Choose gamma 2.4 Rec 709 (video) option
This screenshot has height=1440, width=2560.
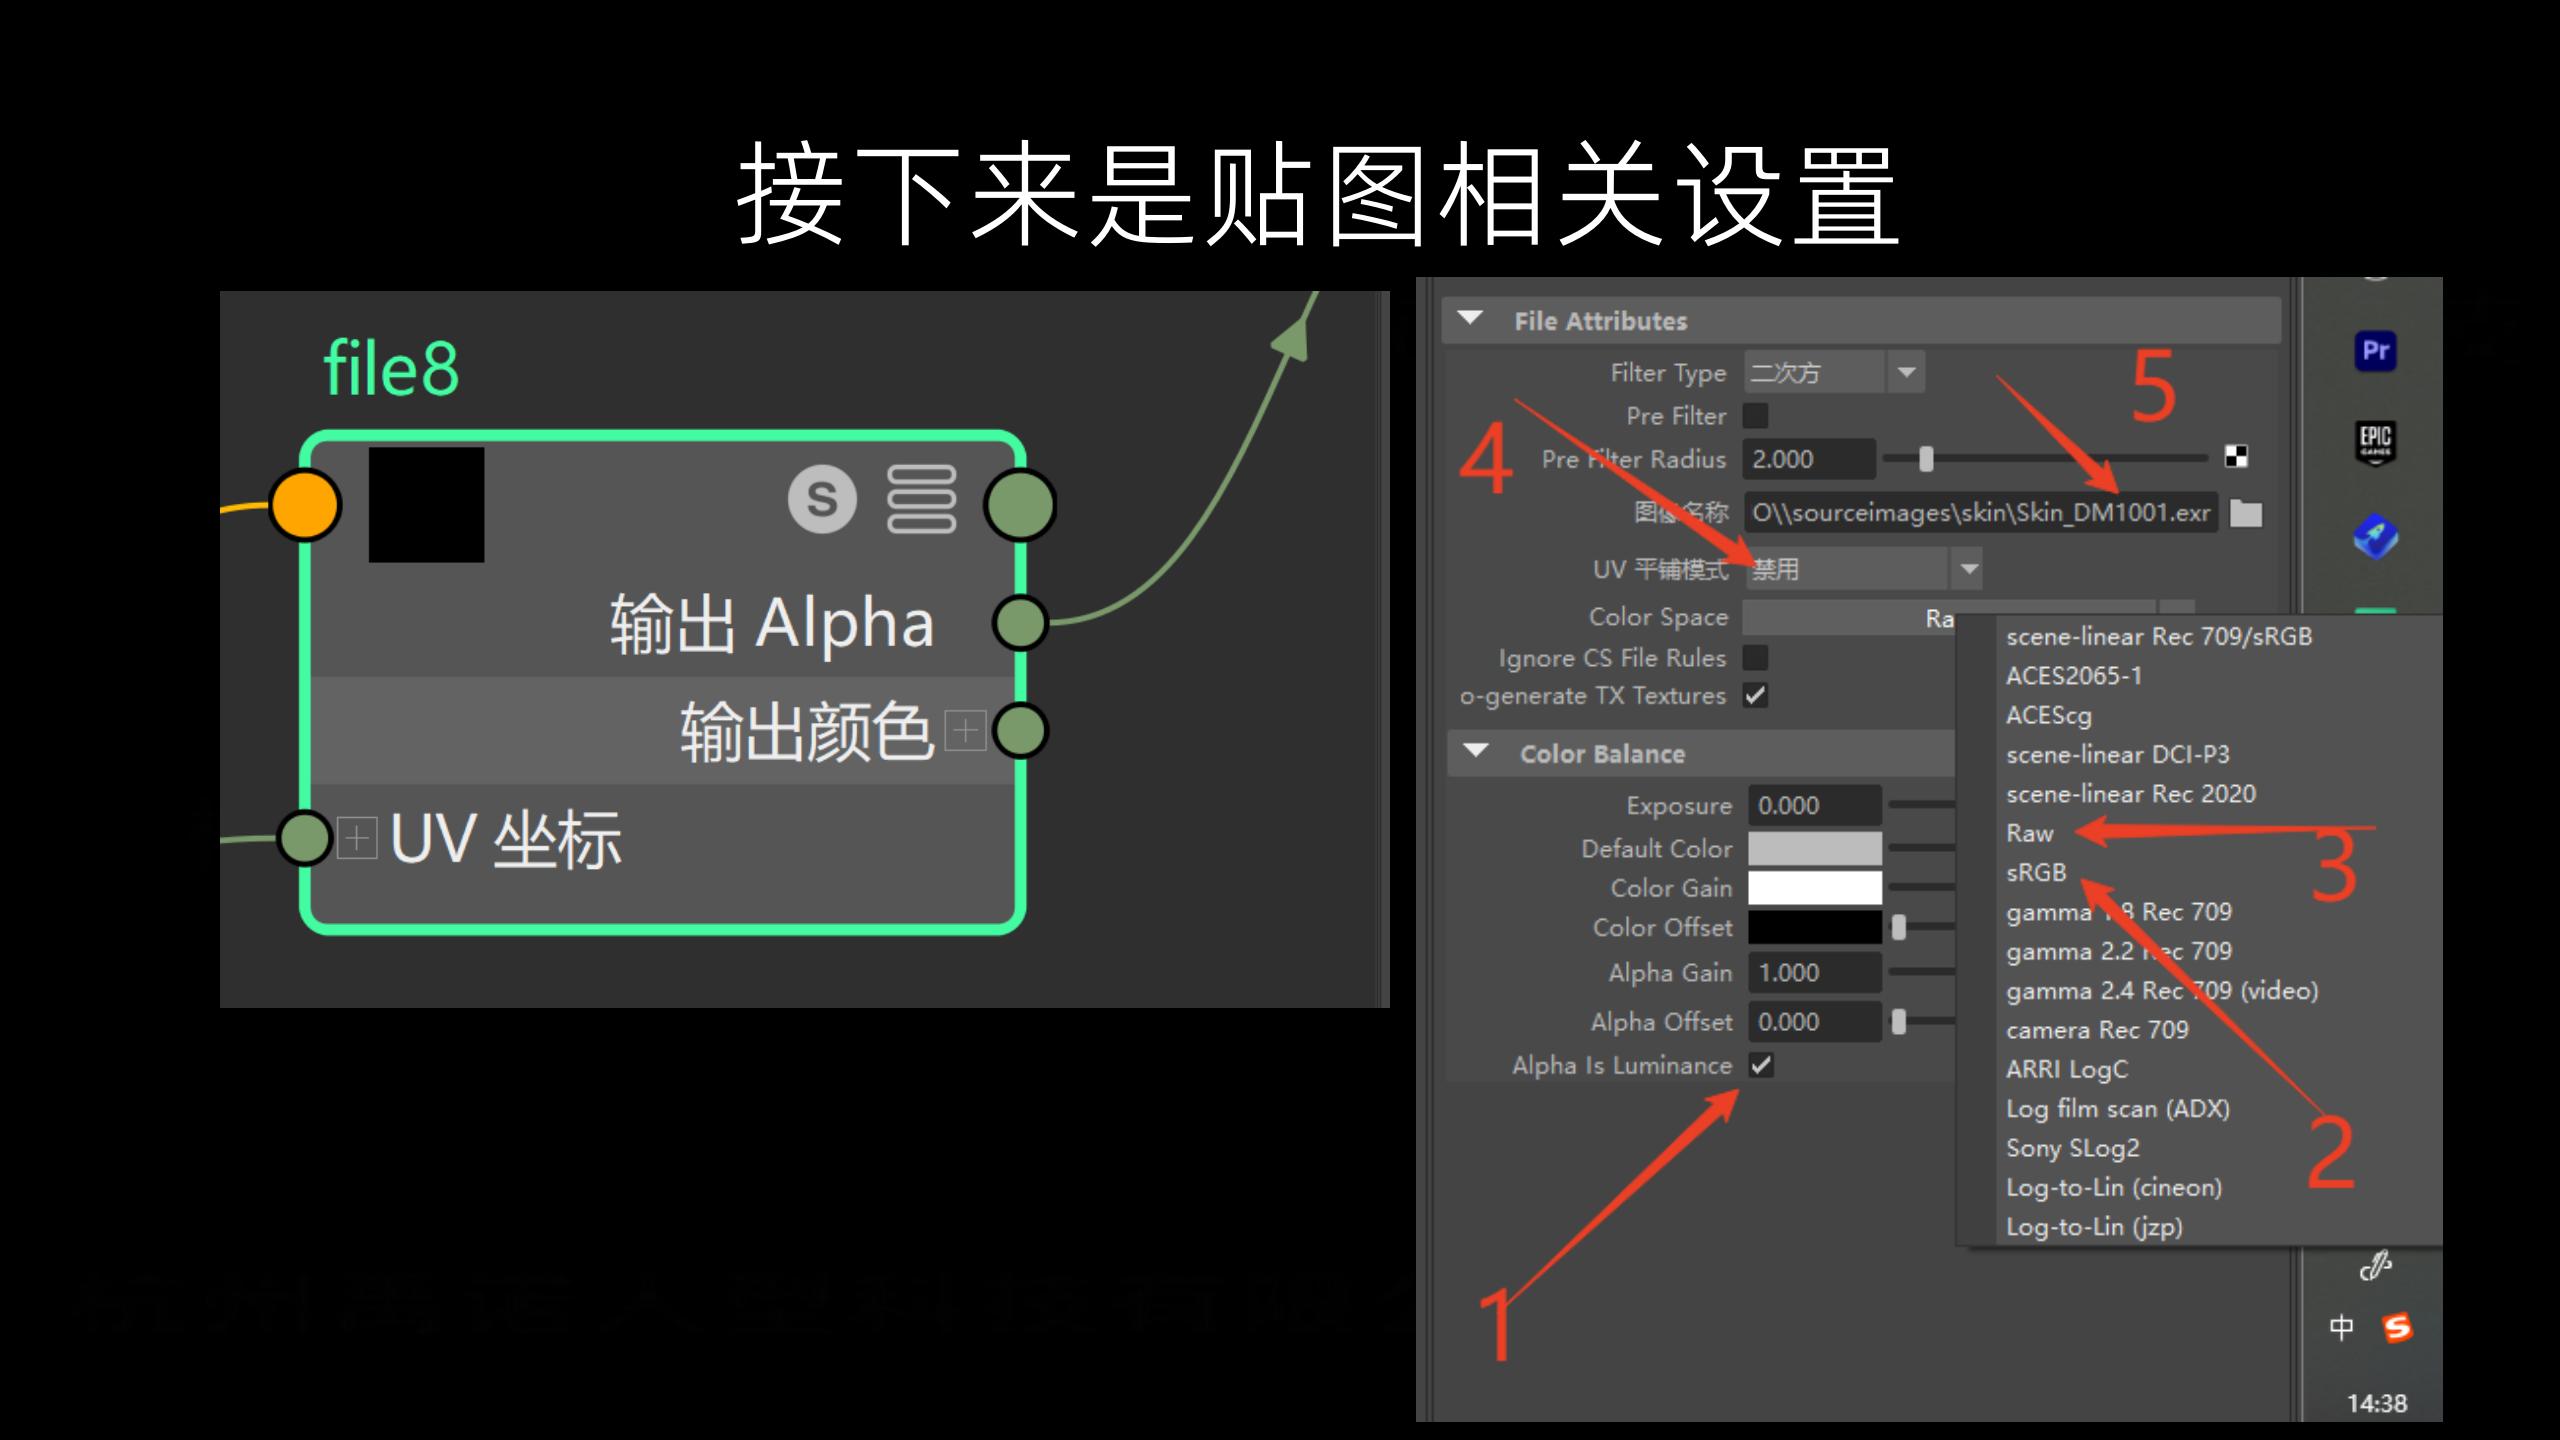(2161, 990)
